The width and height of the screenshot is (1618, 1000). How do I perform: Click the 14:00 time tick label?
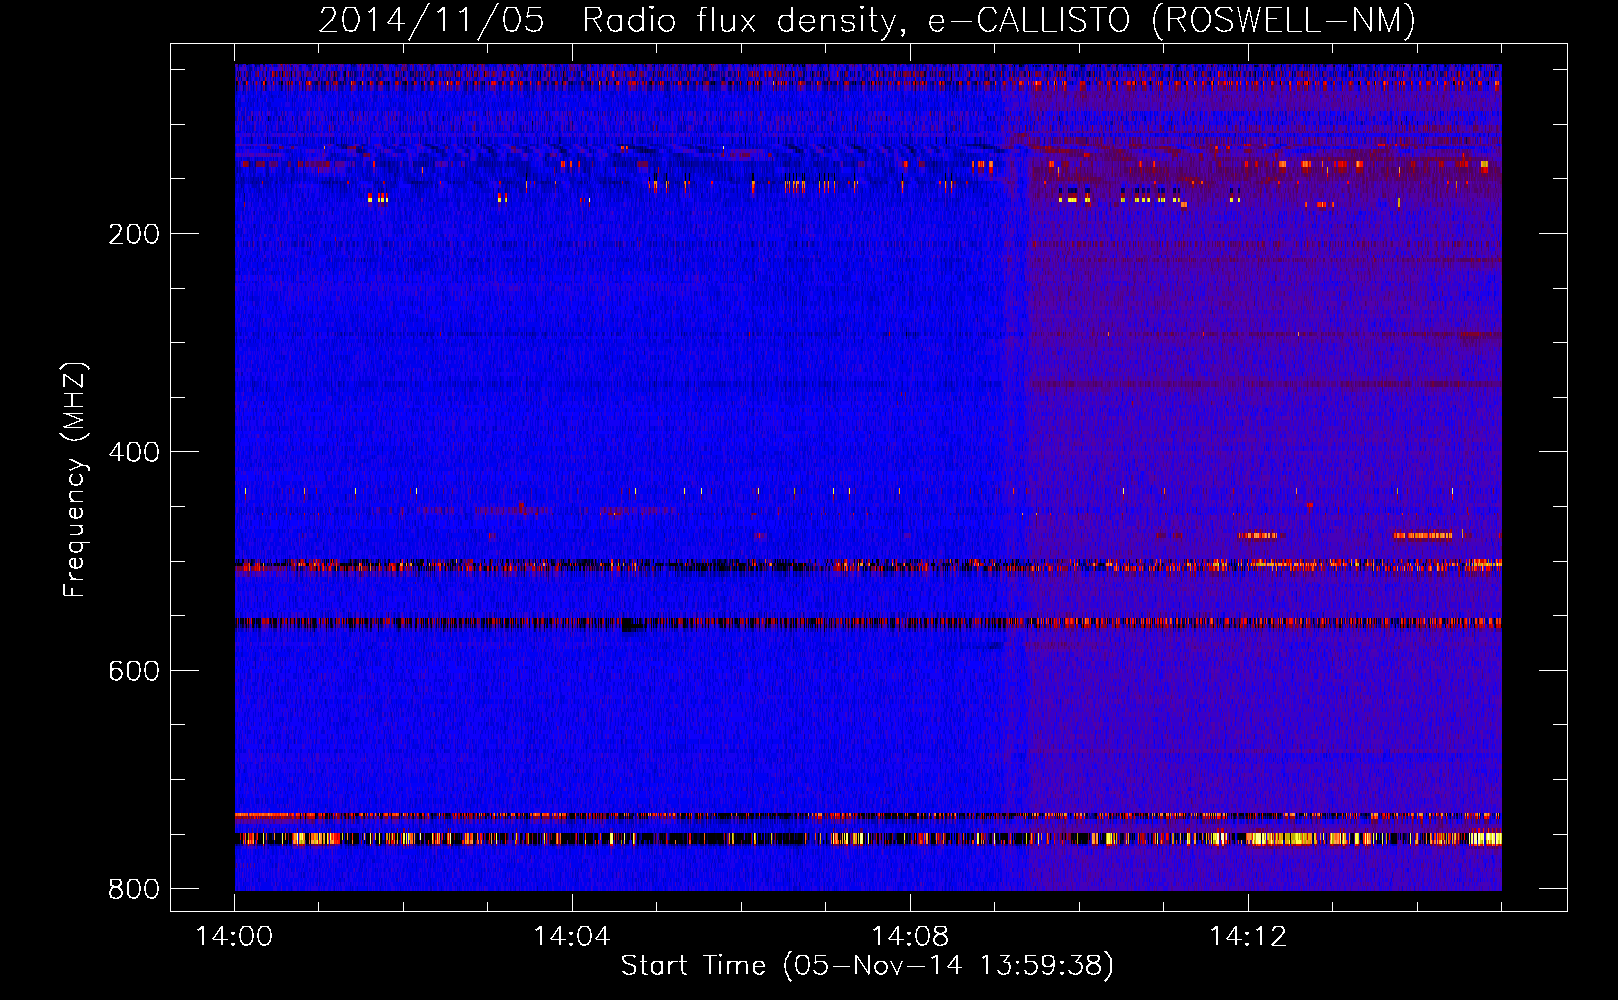tap(234, 937)
